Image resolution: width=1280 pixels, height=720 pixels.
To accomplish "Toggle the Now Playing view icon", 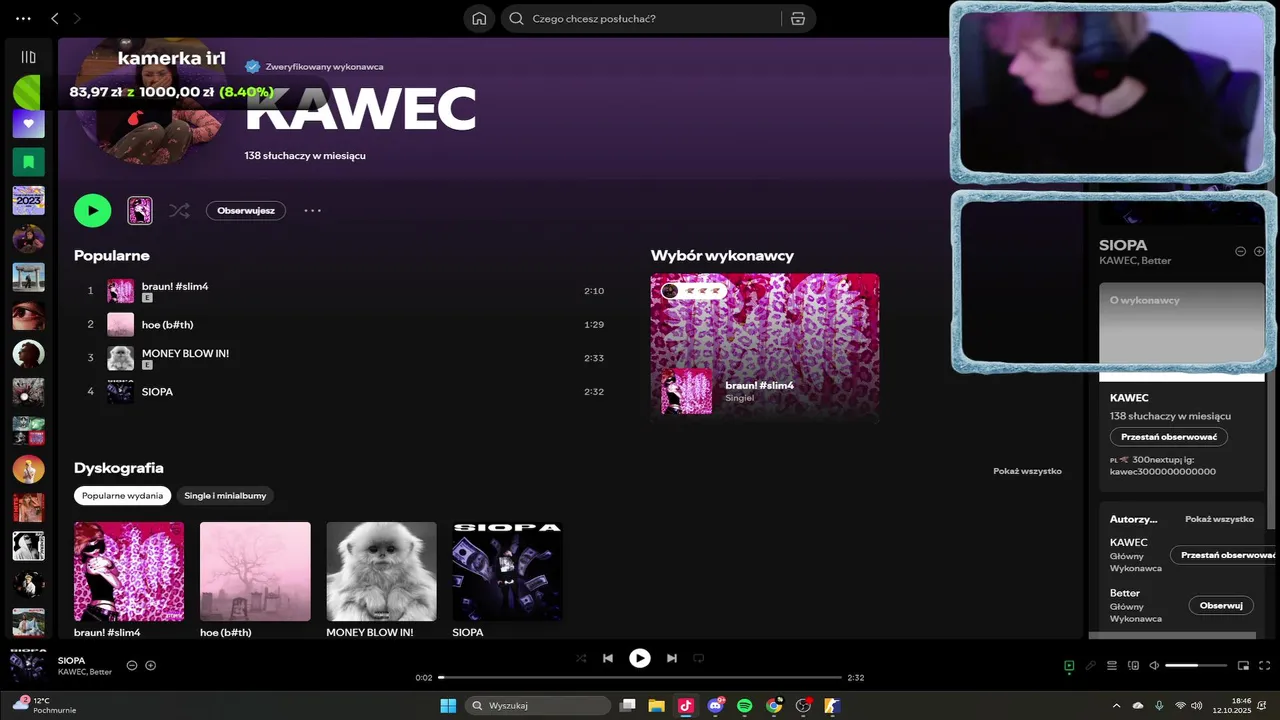I will (x=1069, y=665).
